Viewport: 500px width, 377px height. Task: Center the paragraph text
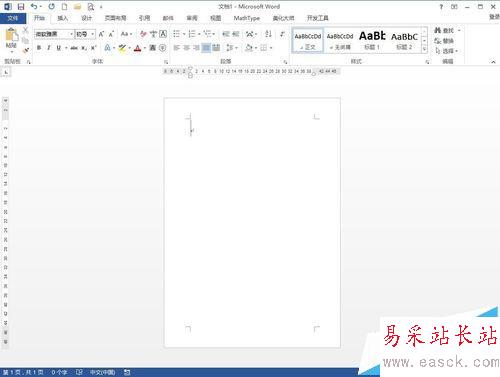[x=187, y=48]
